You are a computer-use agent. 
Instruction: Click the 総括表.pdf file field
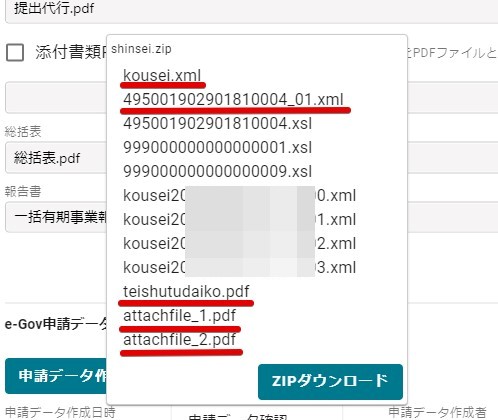click(56, 158)
